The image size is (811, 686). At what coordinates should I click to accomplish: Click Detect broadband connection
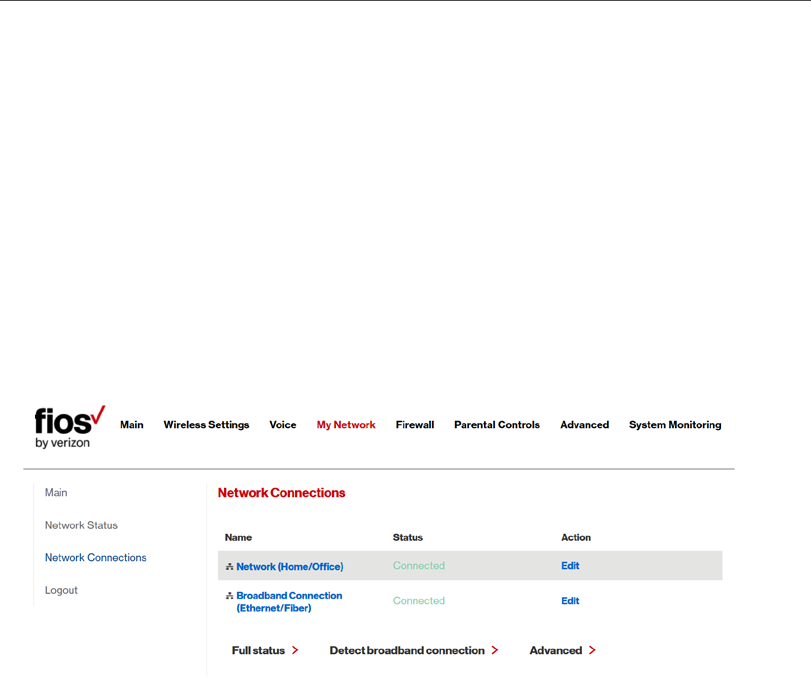click(x=407, y=650)
